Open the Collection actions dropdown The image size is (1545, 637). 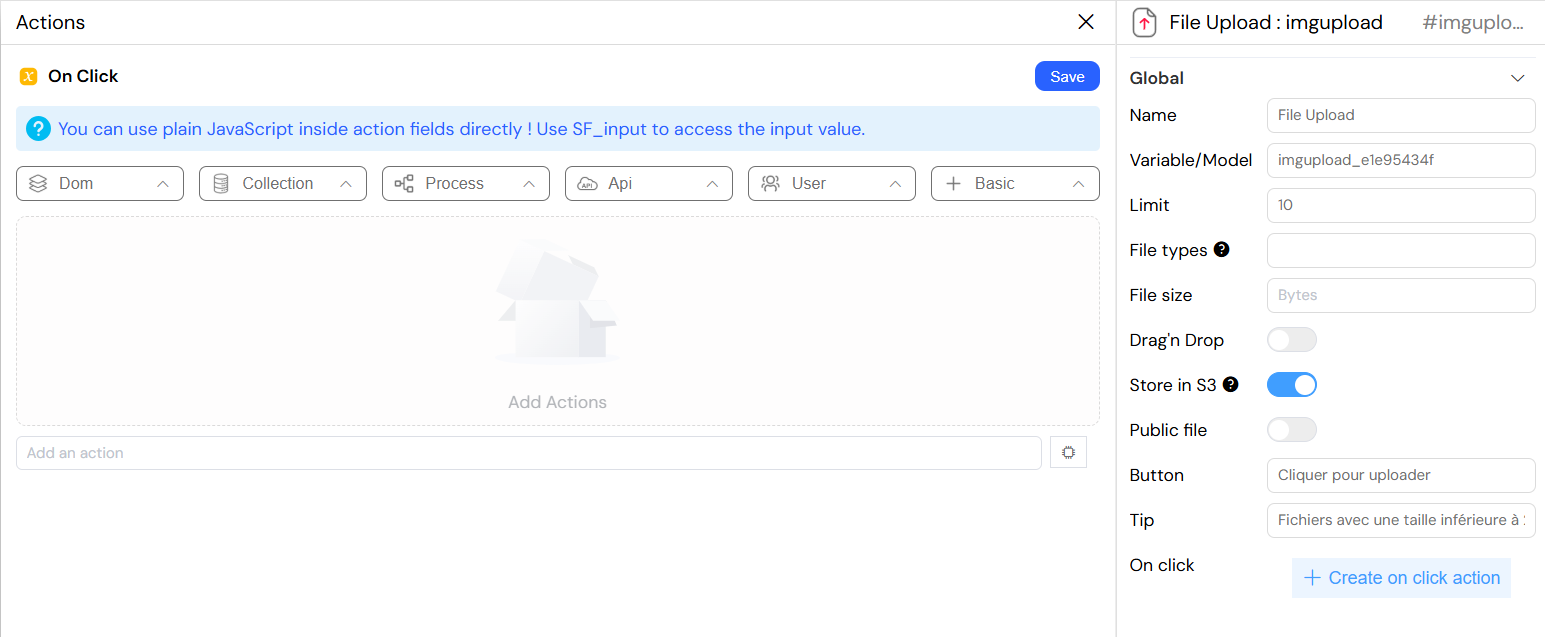pyautogui.click(x=283, y=184)
